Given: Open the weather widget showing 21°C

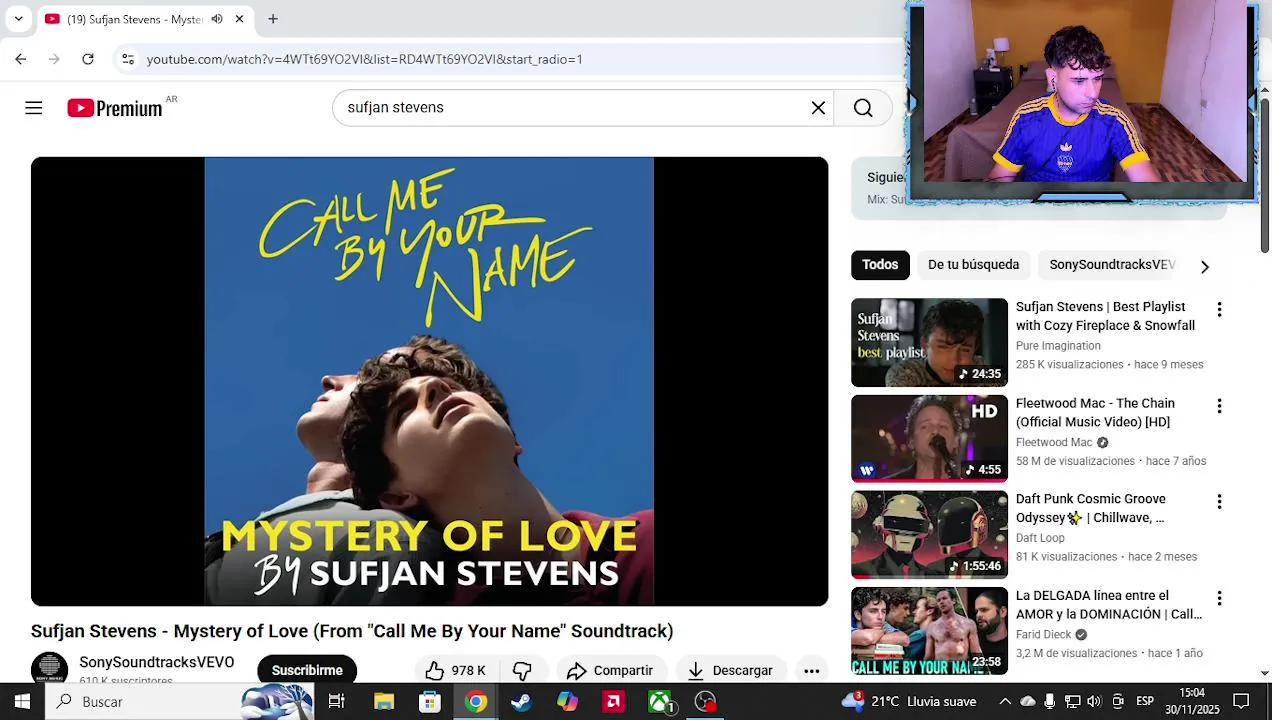Looking at the screenshot, I should tap(908, 702).
